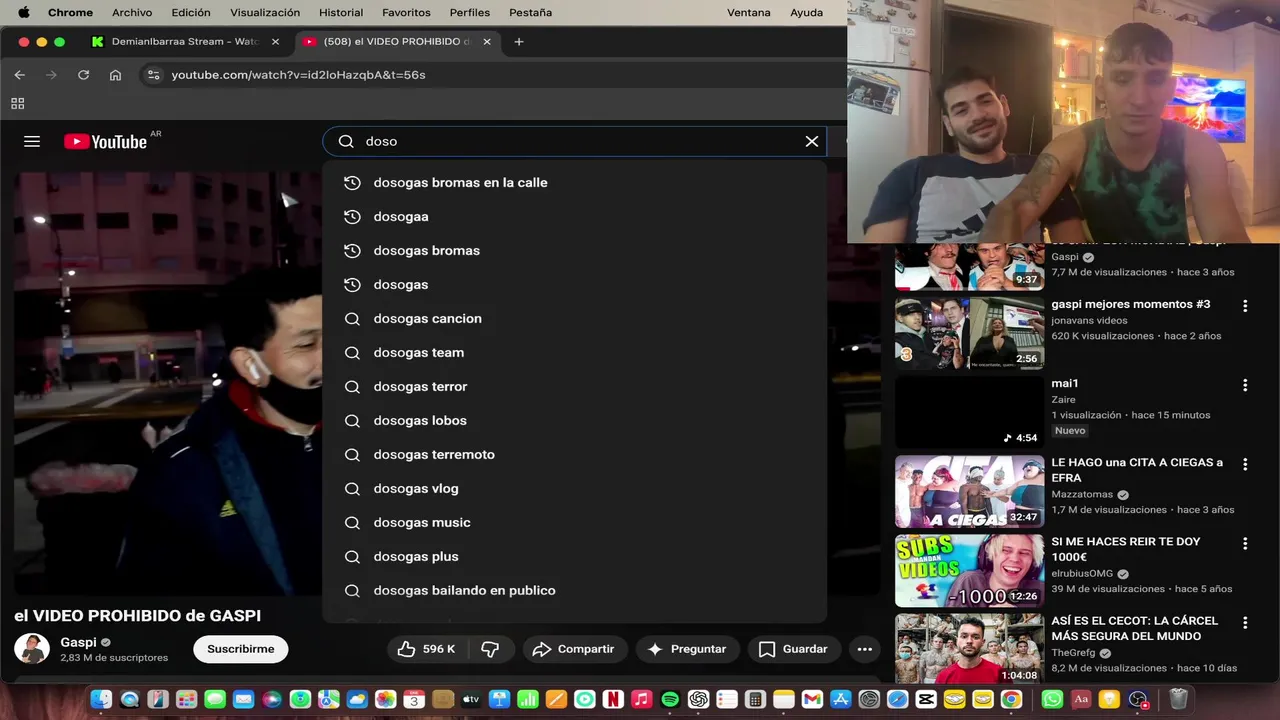Select suggestion 'dosogas plus'

point(575,556)
